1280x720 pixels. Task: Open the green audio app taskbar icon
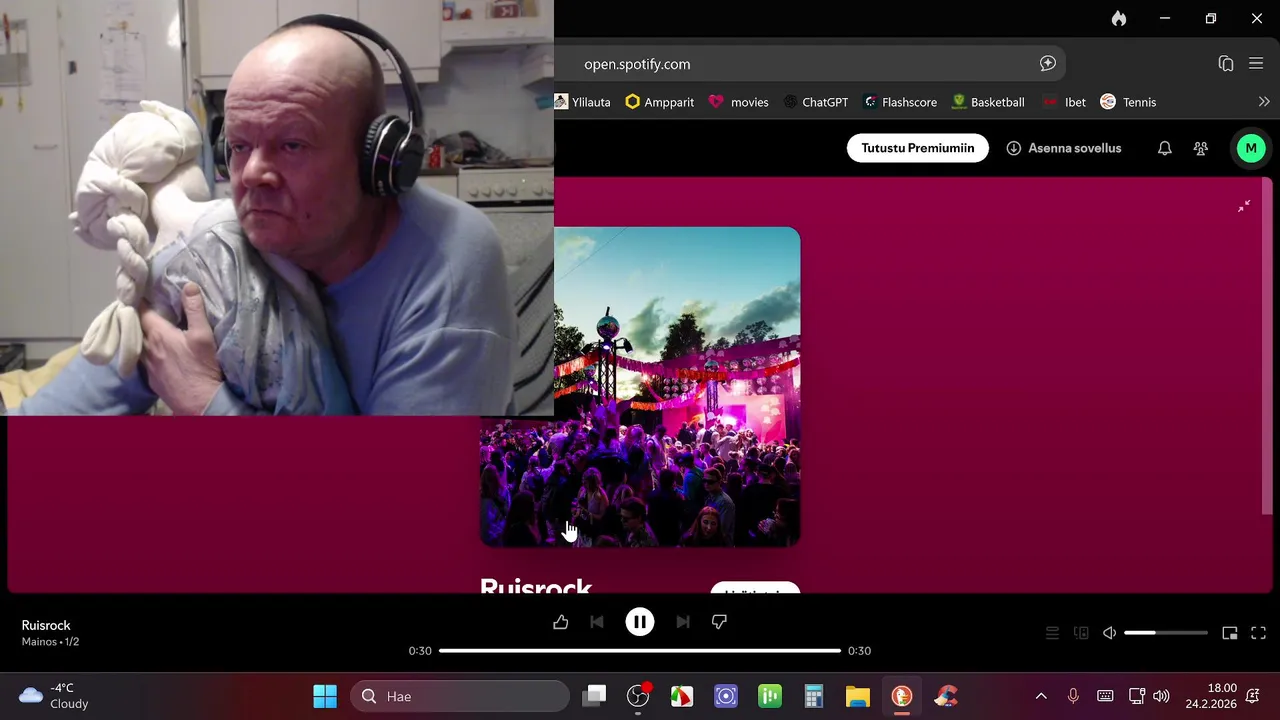[x=770, y=696]
